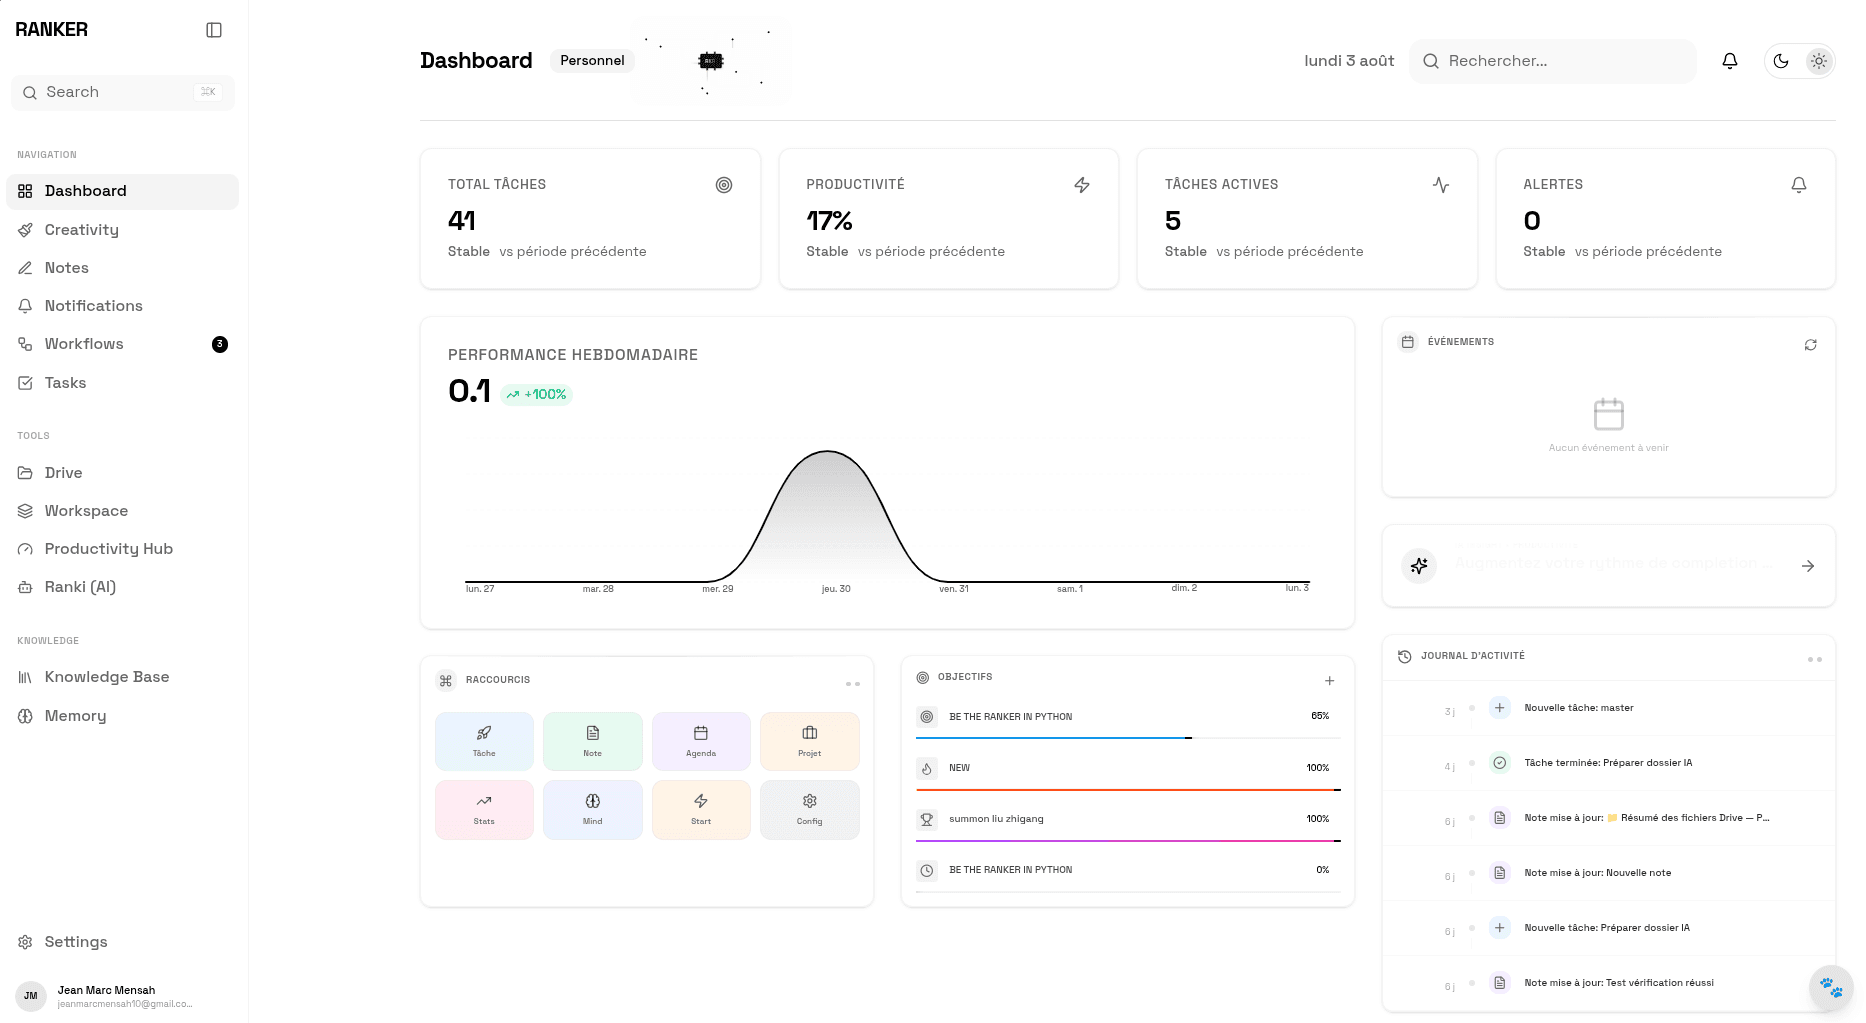Click the chip icon beside Personnel
This screenshot has width=1866, height=1023.
click(x=711, y=61)
